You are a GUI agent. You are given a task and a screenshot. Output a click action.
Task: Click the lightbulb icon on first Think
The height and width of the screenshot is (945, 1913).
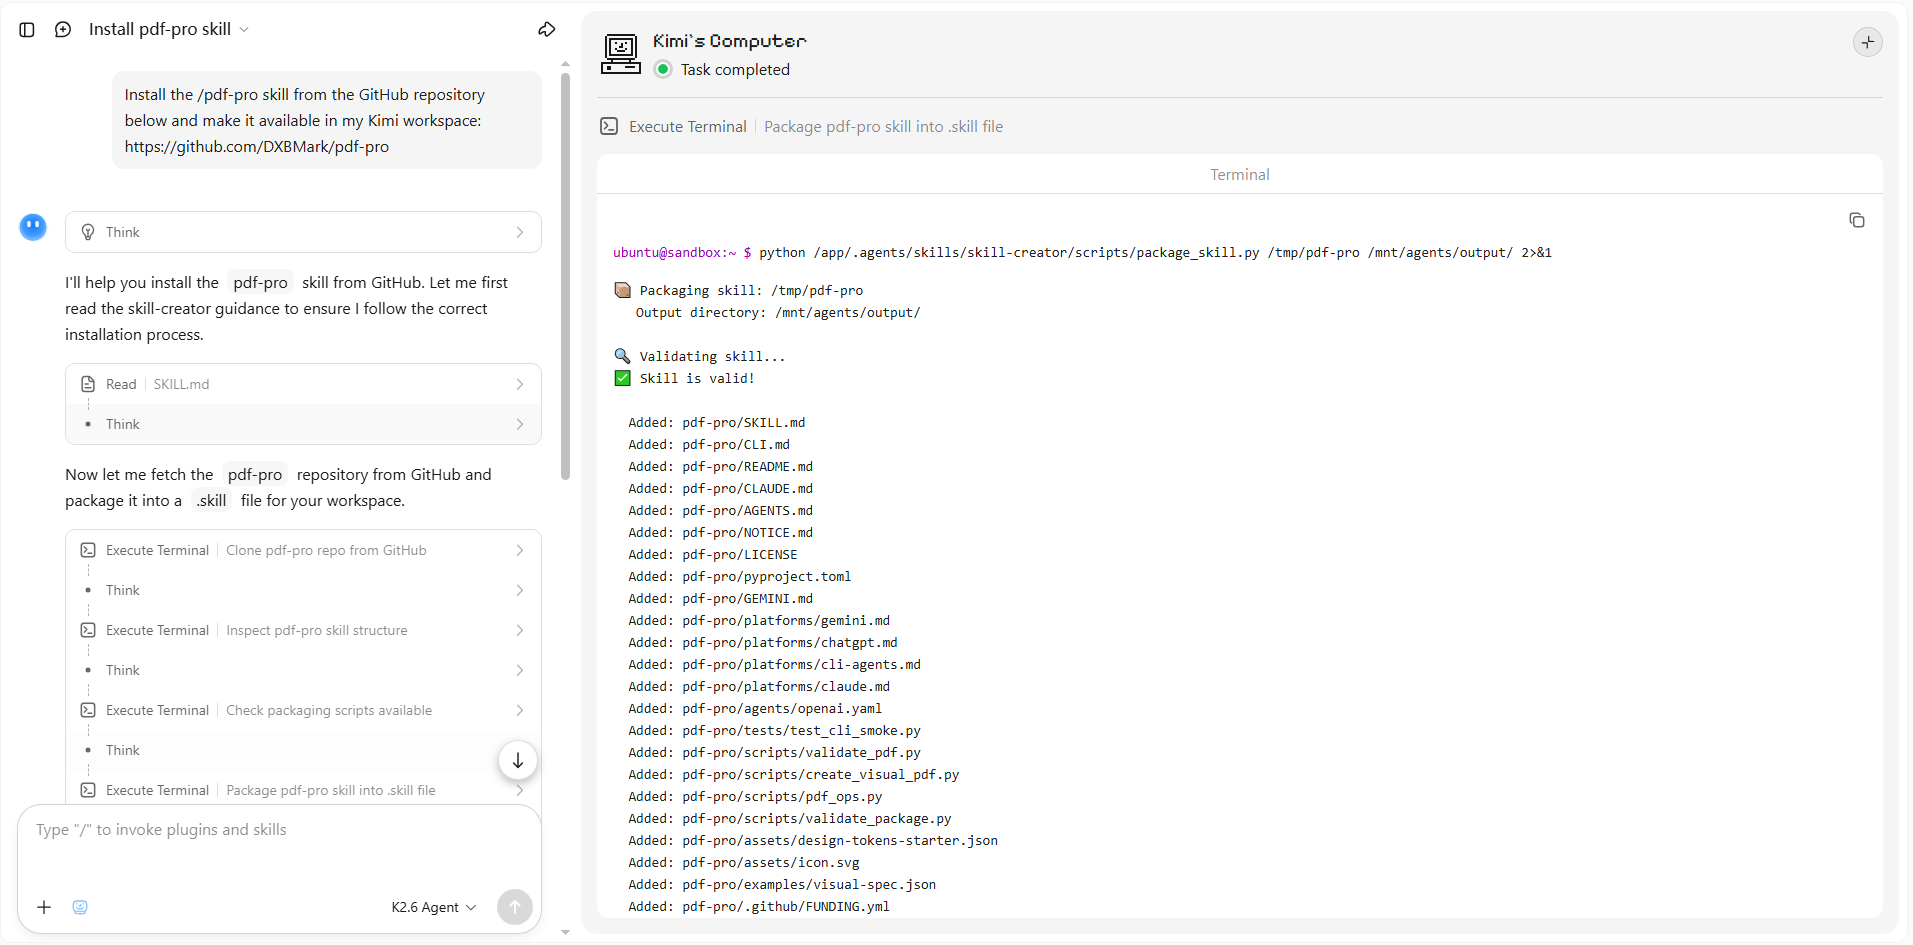tap(88, 232)
